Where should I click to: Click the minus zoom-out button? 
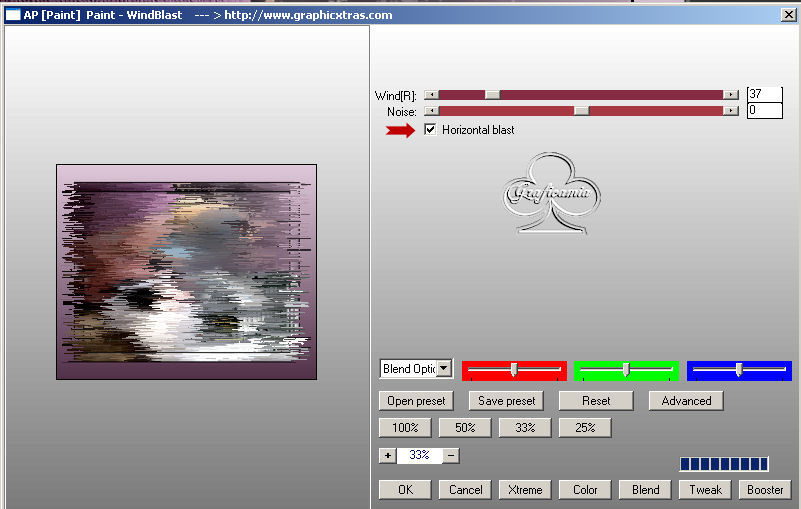point(451,455)
